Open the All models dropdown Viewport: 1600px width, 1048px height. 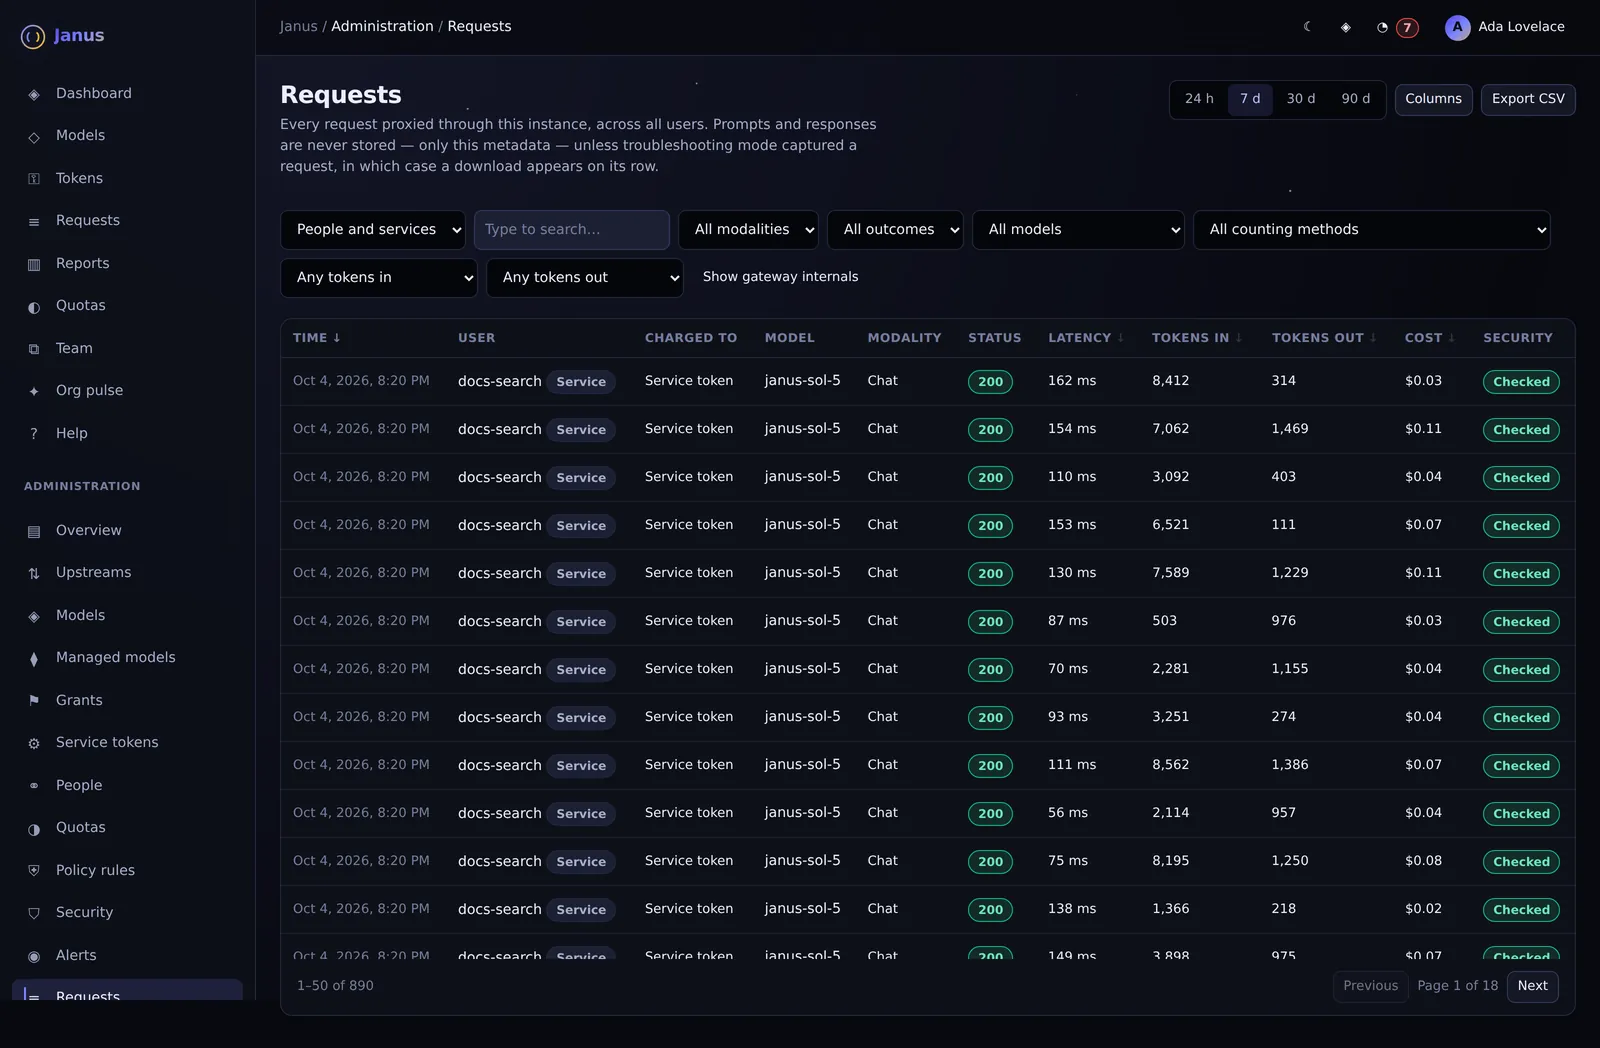pyautogui.click(x=1078, y=230)
